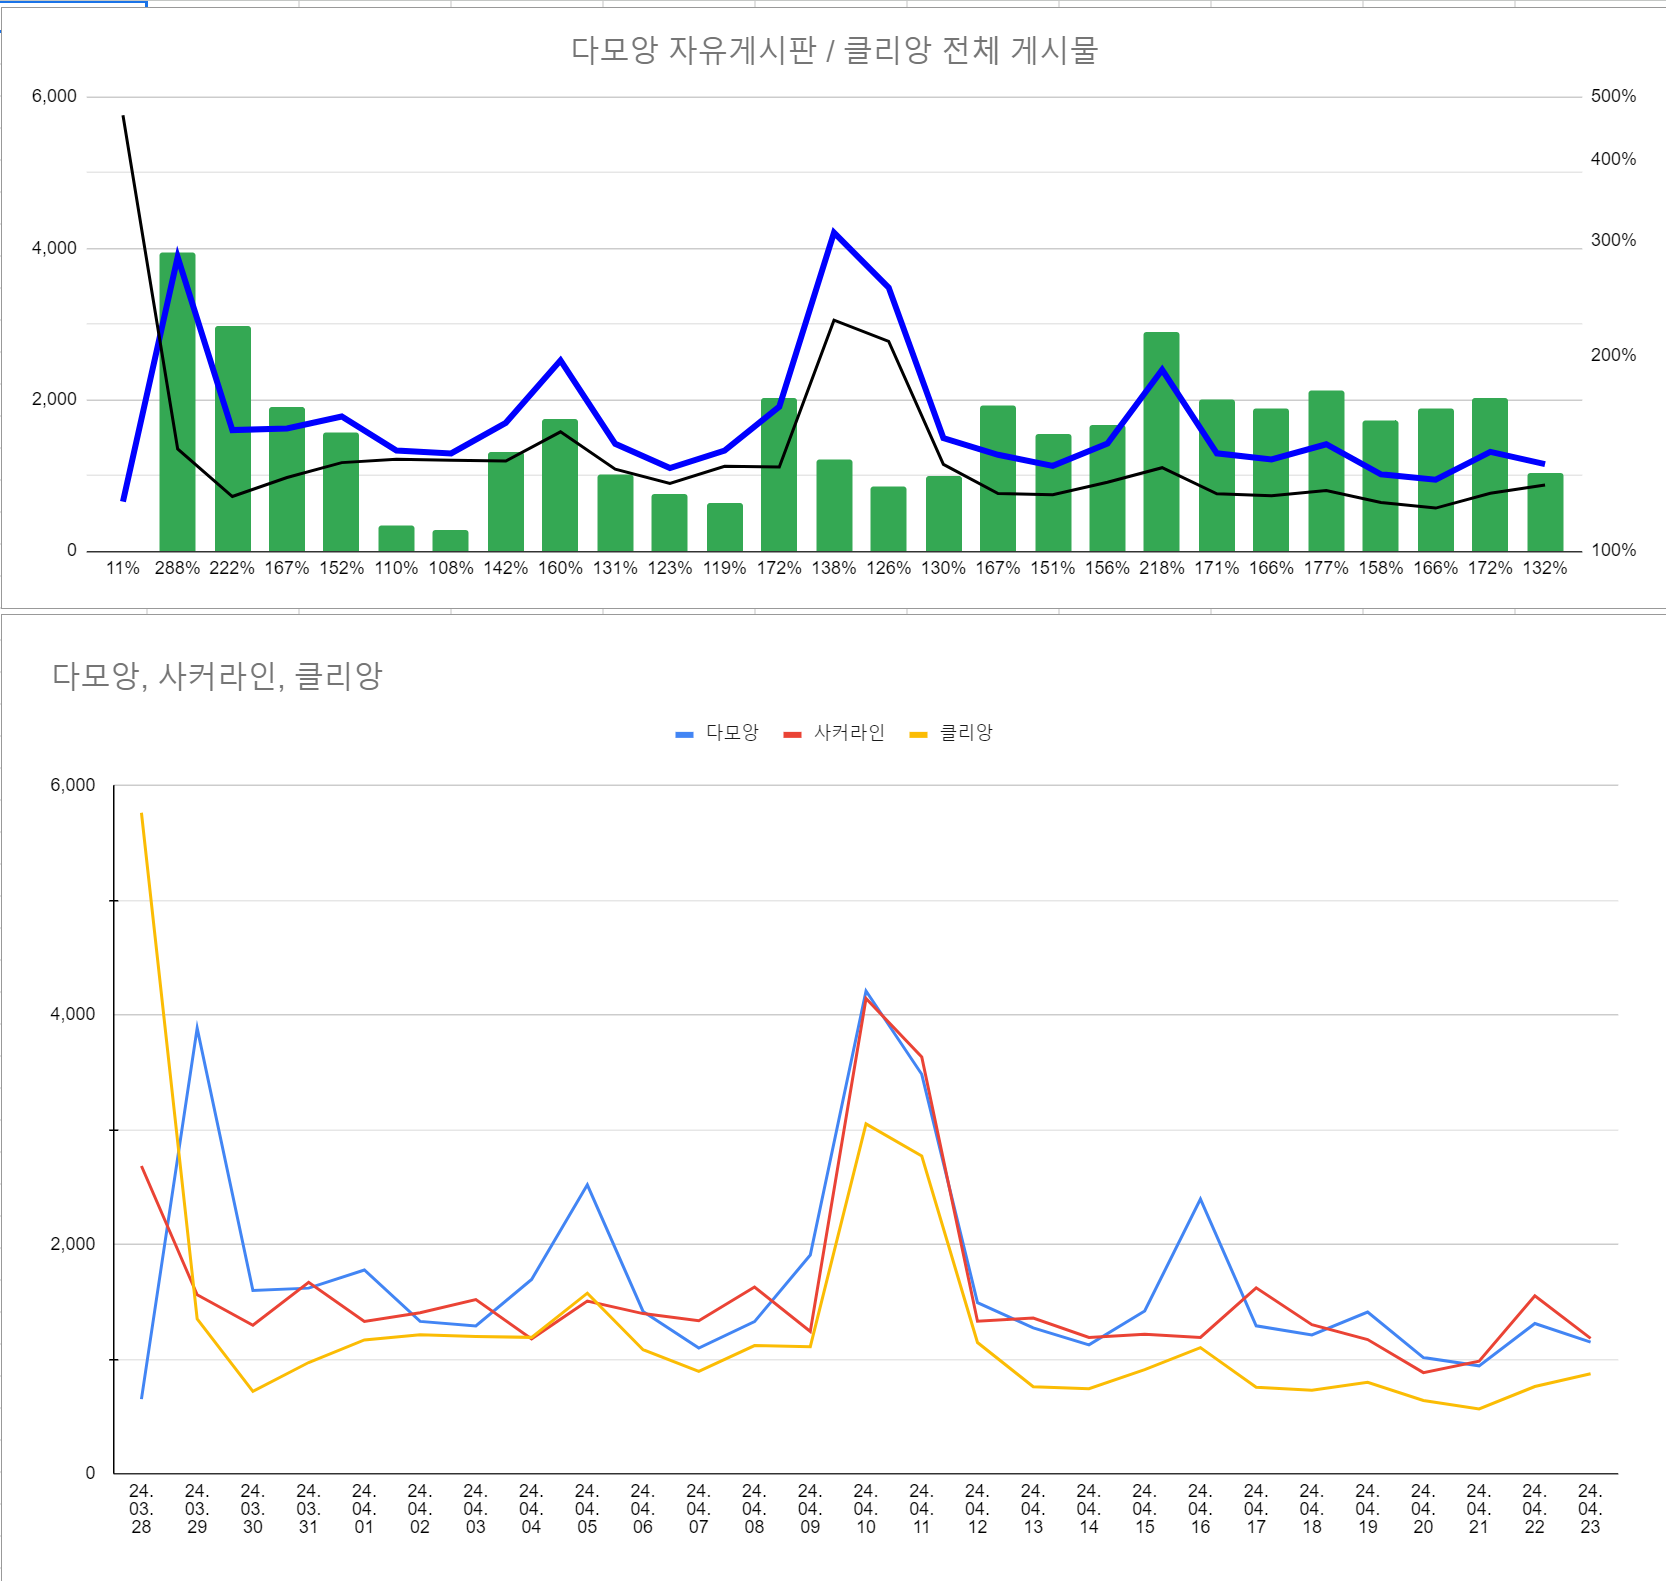The height and width of the screenshot is (1581, 1666).
Task: Select the 다모앙, 사커라인, 클리앙 chart title
Action: click(217, 676)
